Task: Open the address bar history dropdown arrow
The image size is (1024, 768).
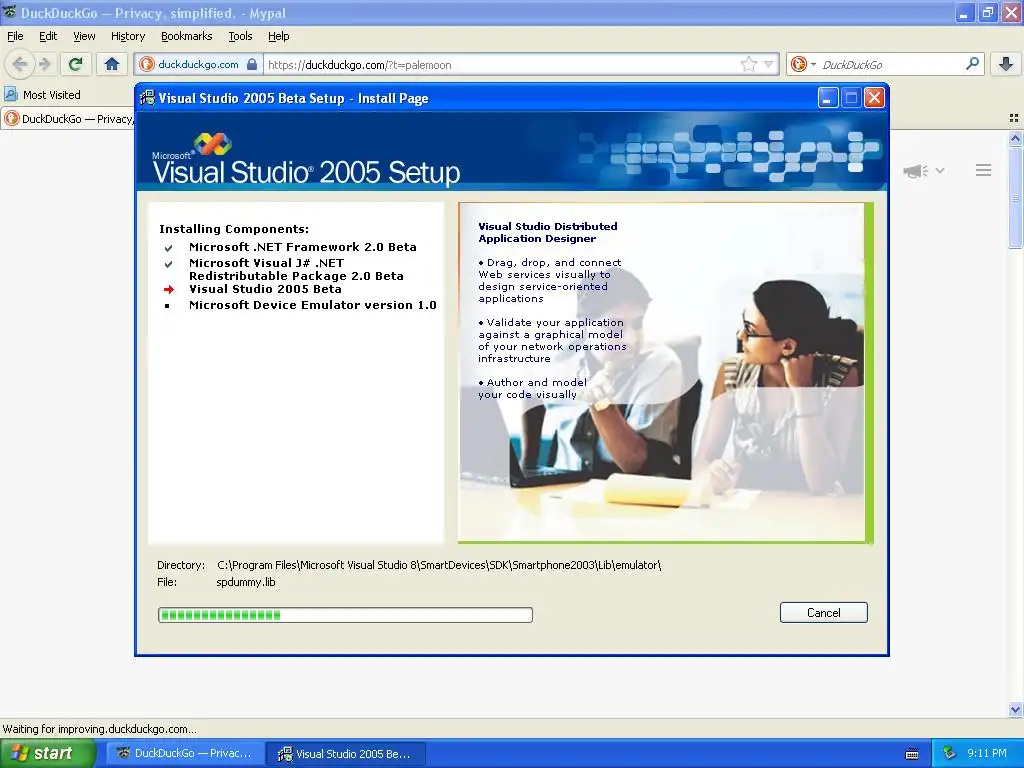Action: coord(769,65)
